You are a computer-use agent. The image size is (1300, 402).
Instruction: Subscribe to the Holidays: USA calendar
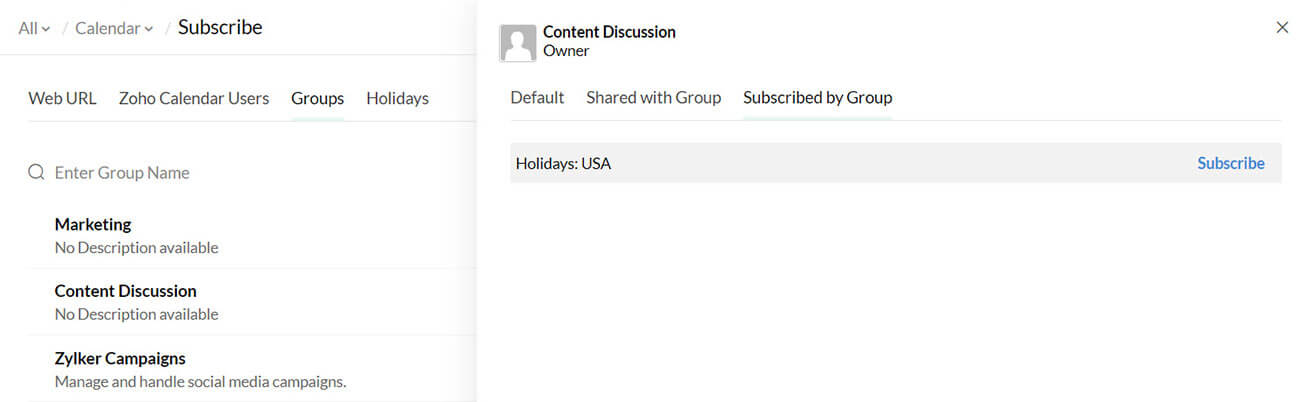click(x=1230, y=163)
